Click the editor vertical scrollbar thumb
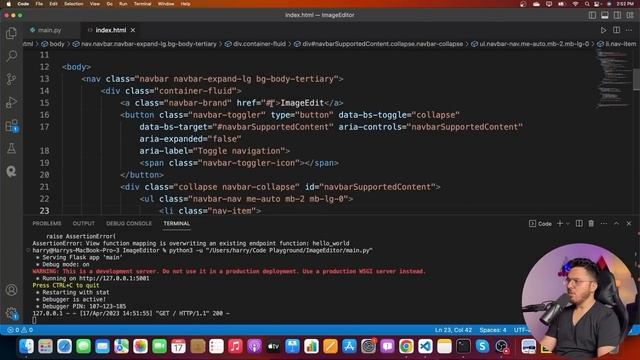 pyautogui.click(x=636, y=79)
